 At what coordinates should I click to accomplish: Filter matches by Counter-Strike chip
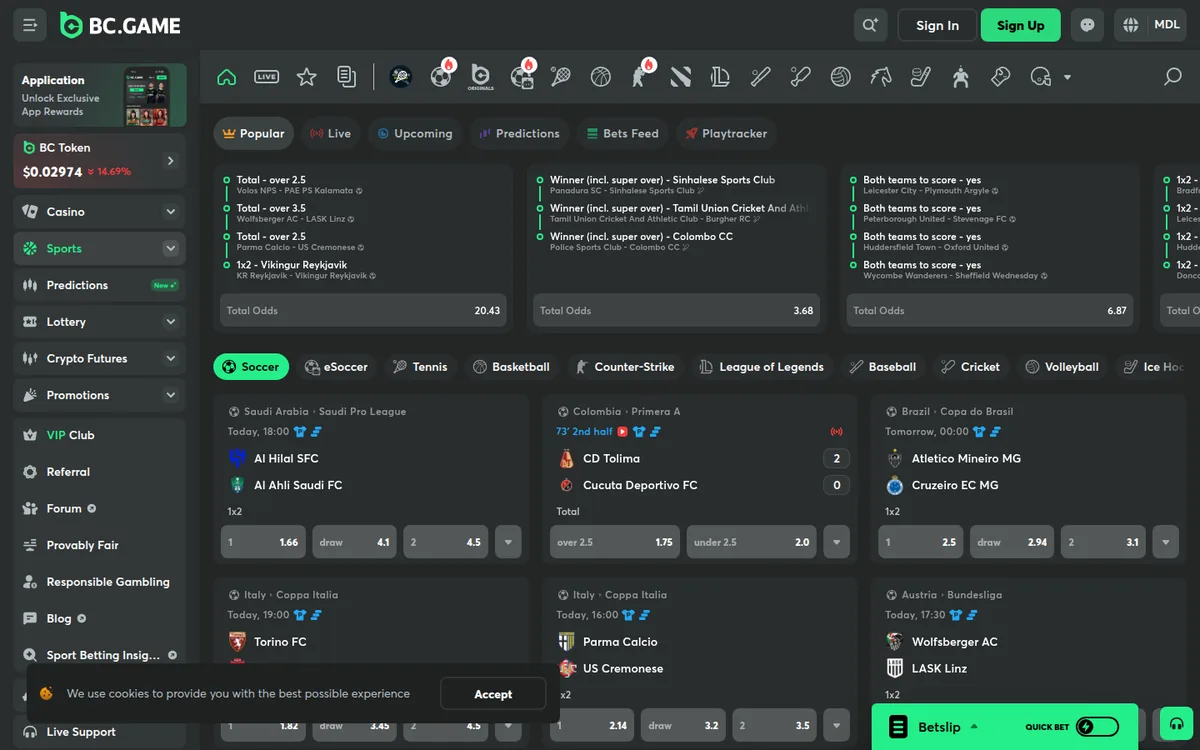[x=625, y=367]
